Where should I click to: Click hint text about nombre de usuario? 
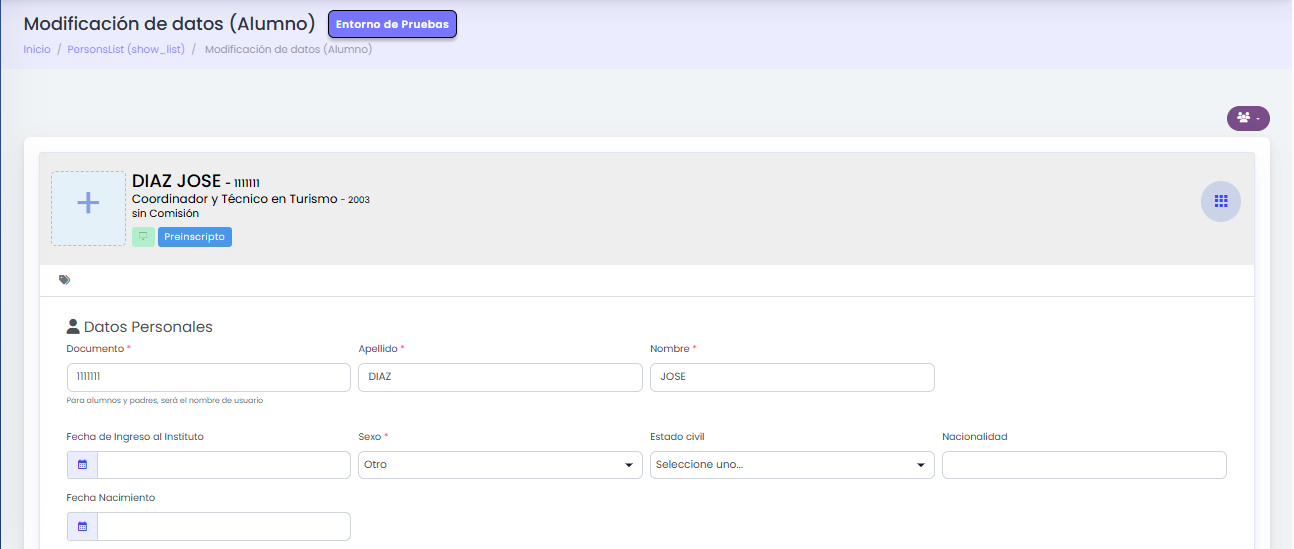(165, 400)
